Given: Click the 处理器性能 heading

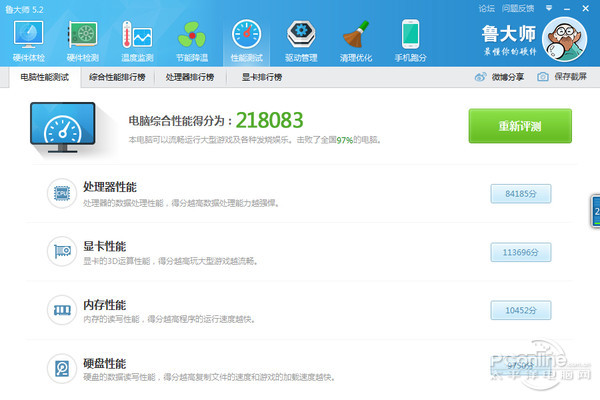Looking at the screenshot, I should click(x=110, y=187).
